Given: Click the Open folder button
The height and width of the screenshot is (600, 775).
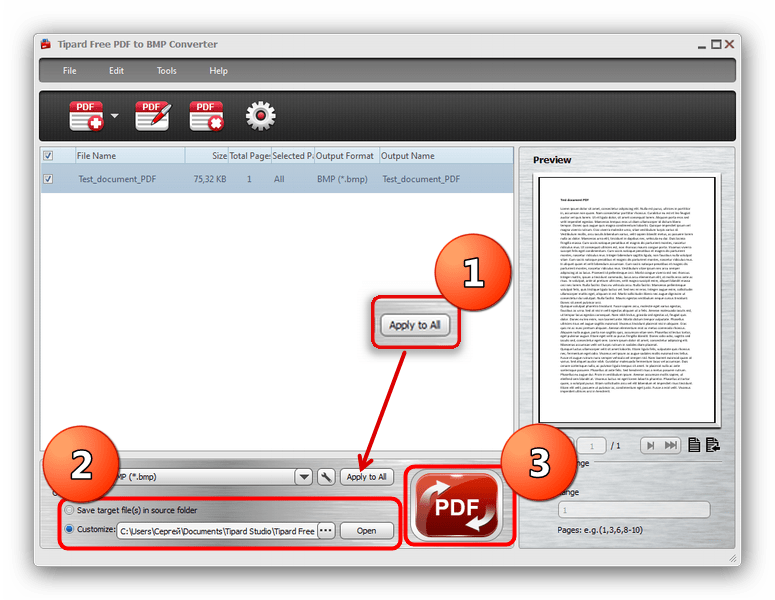Looking at the screenshot, I should point(366,530).
